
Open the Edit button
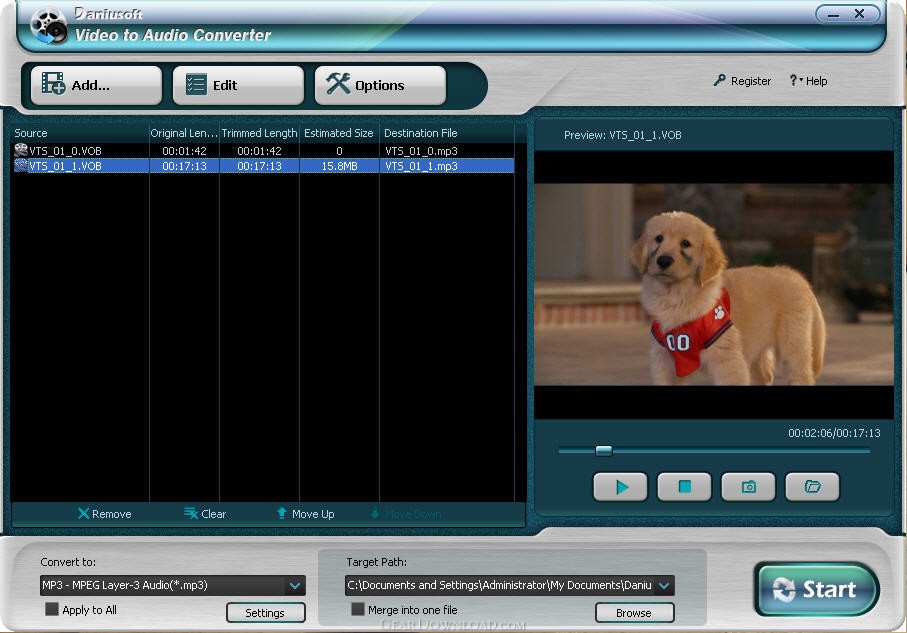tap(238, 85)
